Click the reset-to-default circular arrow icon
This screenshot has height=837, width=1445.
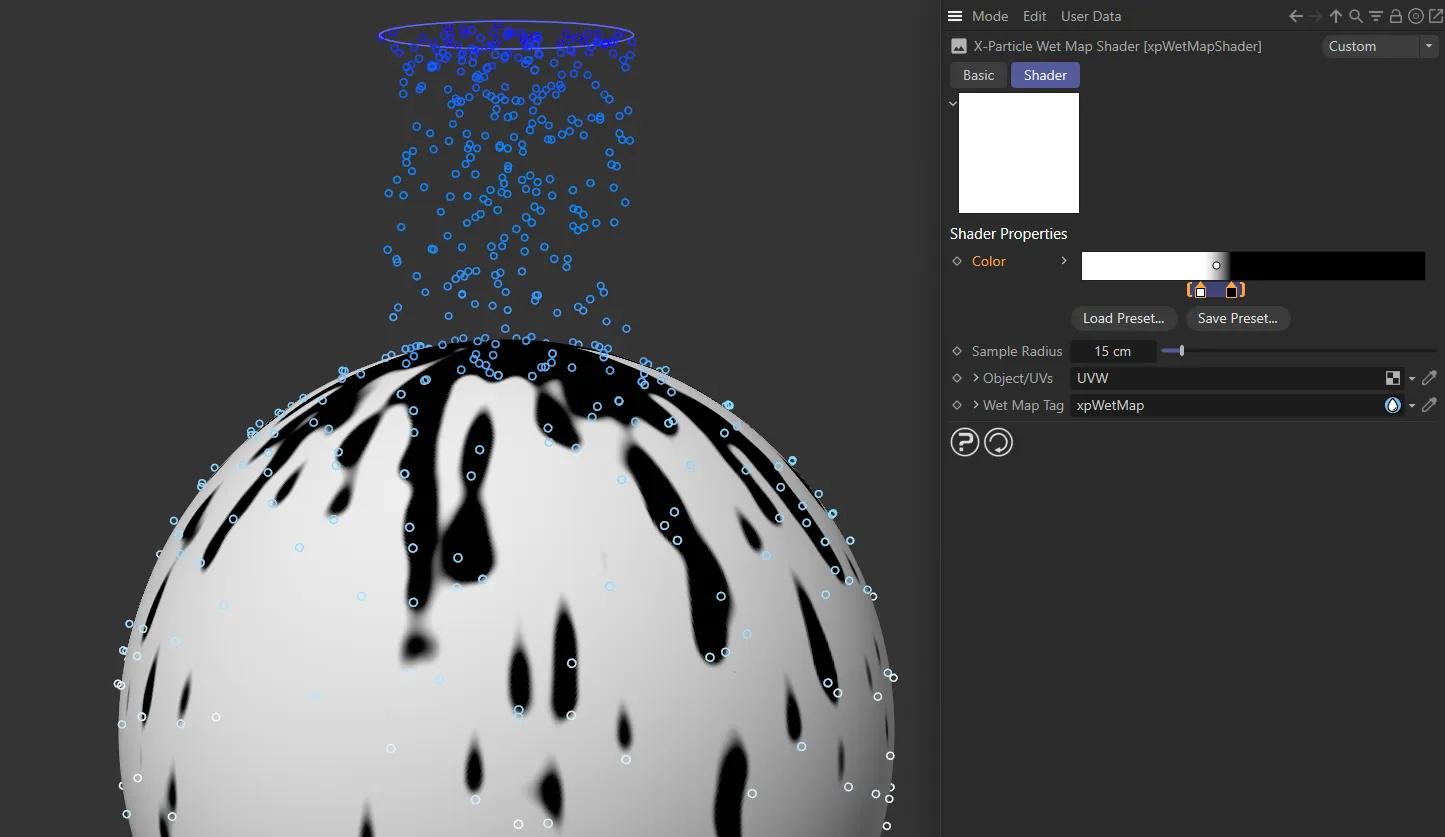point(998,441)
